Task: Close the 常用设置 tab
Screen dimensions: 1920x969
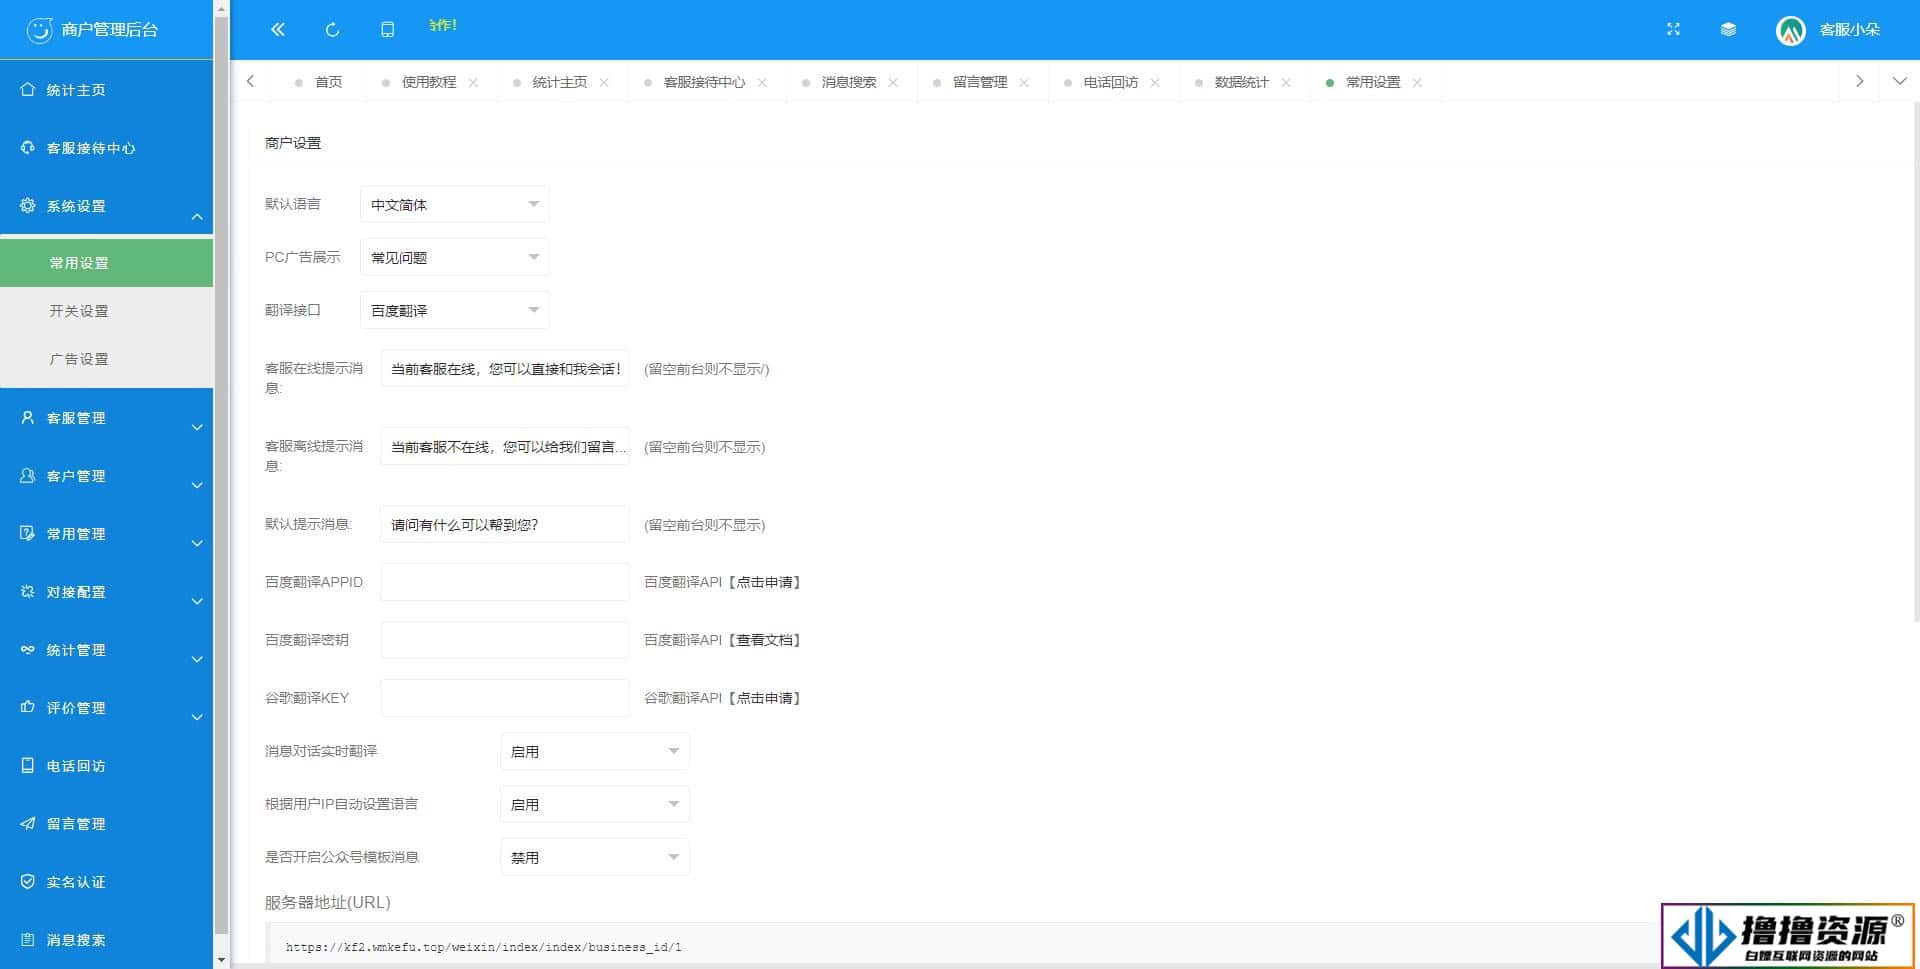Action: click(x=1417, y=82)
